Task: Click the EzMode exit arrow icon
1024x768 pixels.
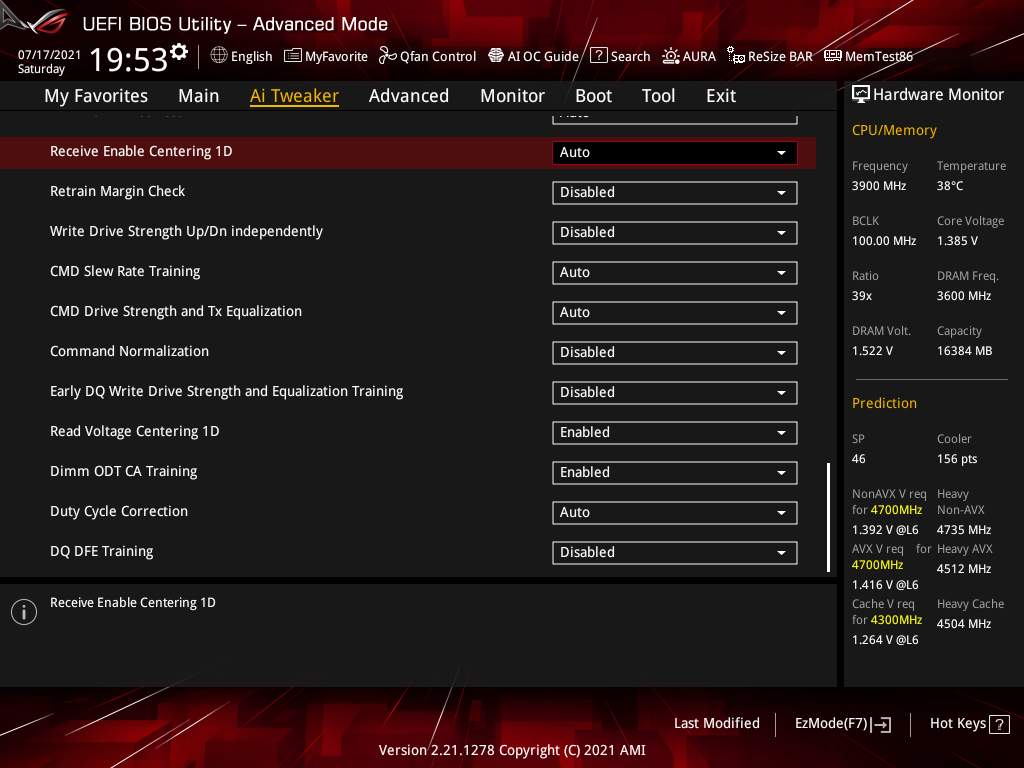Action: (x=882, y=724)
